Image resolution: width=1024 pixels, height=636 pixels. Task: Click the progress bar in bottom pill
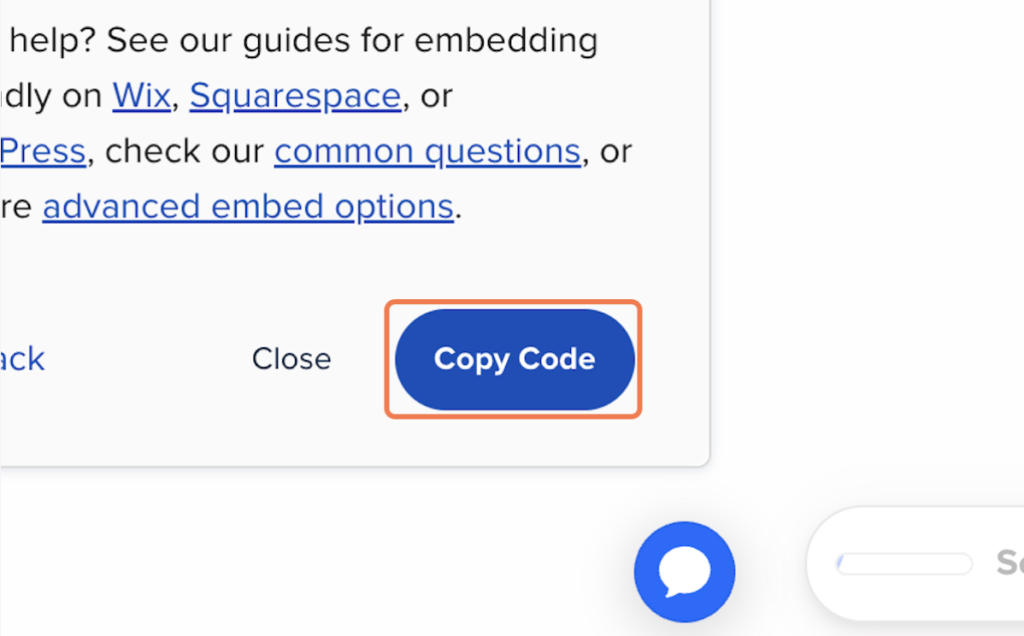(x=904, y=564)
